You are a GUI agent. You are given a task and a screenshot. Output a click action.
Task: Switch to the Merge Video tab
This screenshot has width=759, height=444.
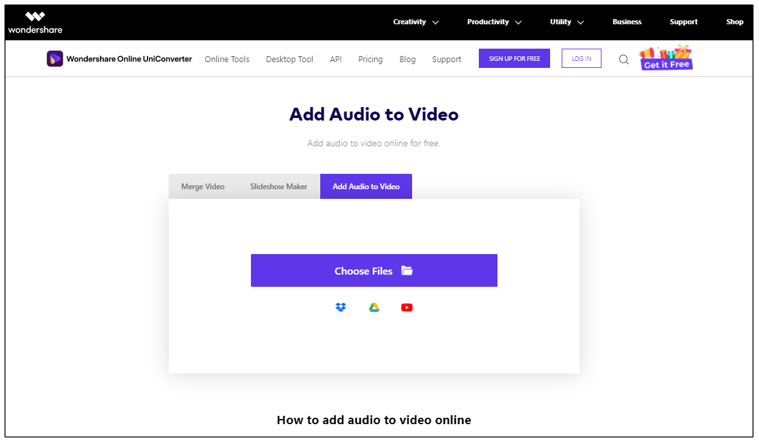click(x=203, y=186)
